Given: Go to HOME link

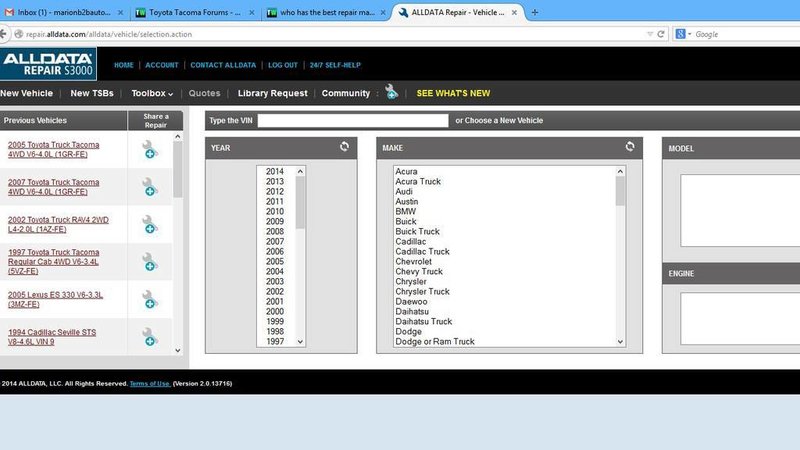Looking at the screenshot, I should tap(123, 65).
